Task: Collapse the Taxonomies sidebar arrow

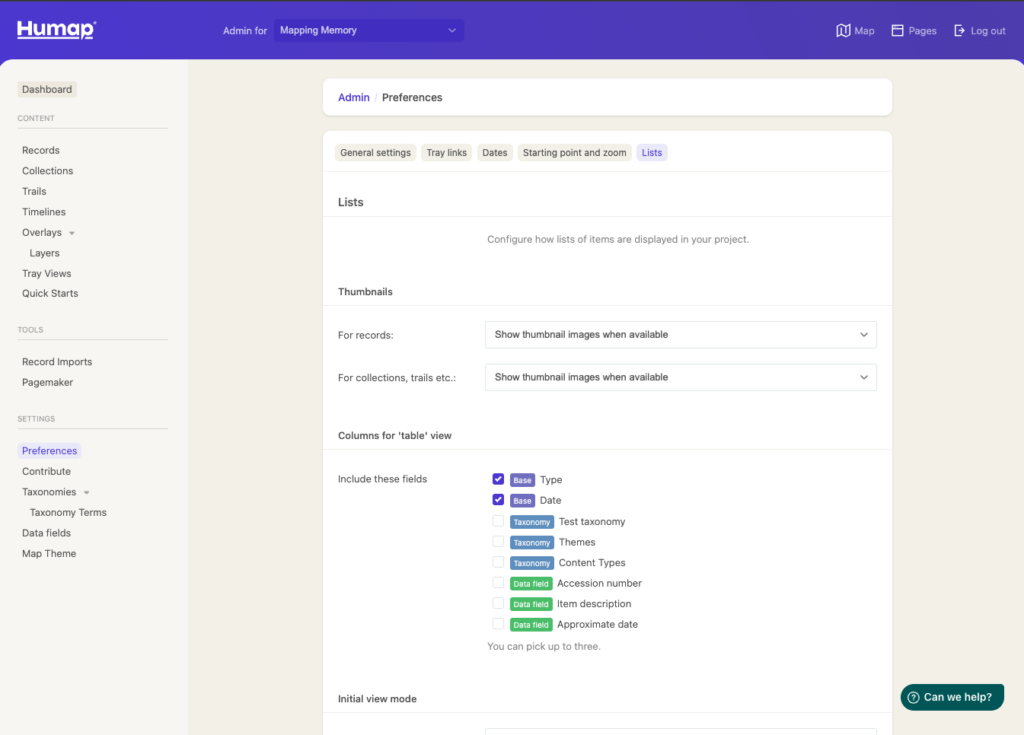Action: tap(86, 493)
